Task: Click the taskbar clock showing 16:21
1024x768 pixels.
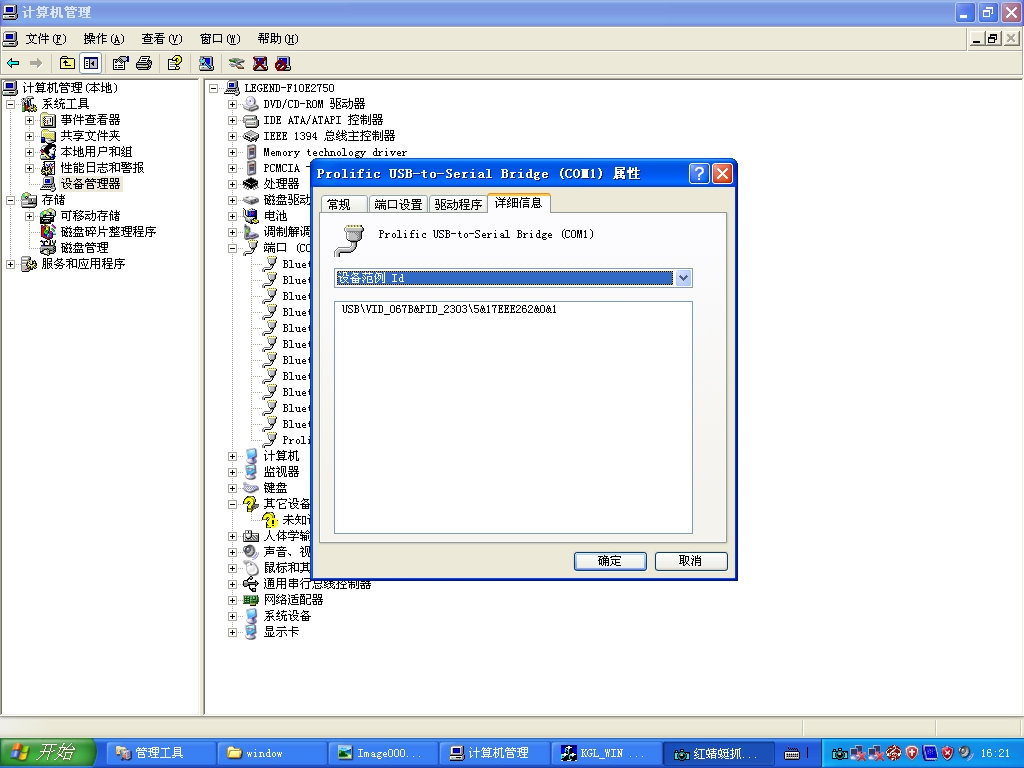Action: (x=995, y=753)
